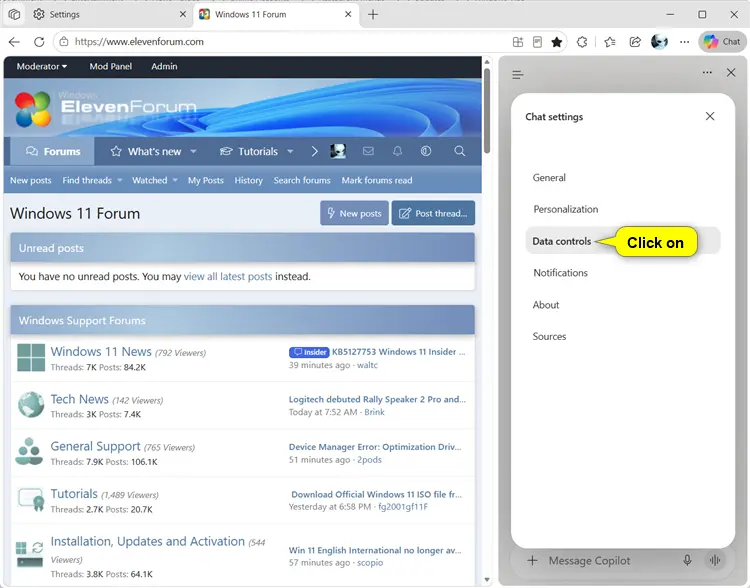Screen dimensions: 750x588
Task: Open Search forums link
Action: [x=302, y=180]
